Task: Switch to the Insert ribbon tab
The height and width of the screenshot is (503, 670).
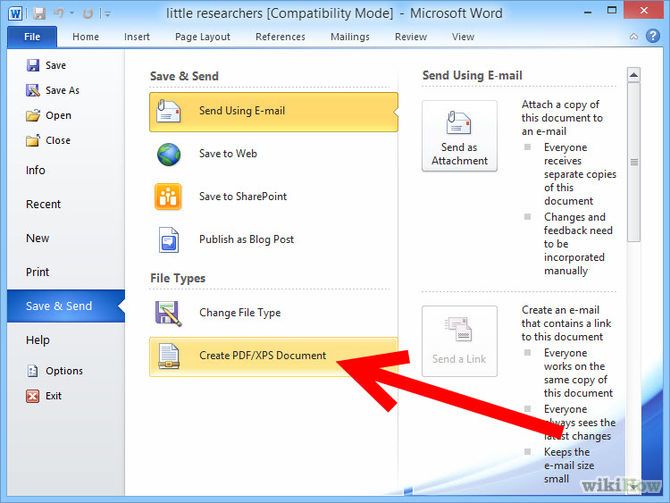Action: (x=137, y=37)
